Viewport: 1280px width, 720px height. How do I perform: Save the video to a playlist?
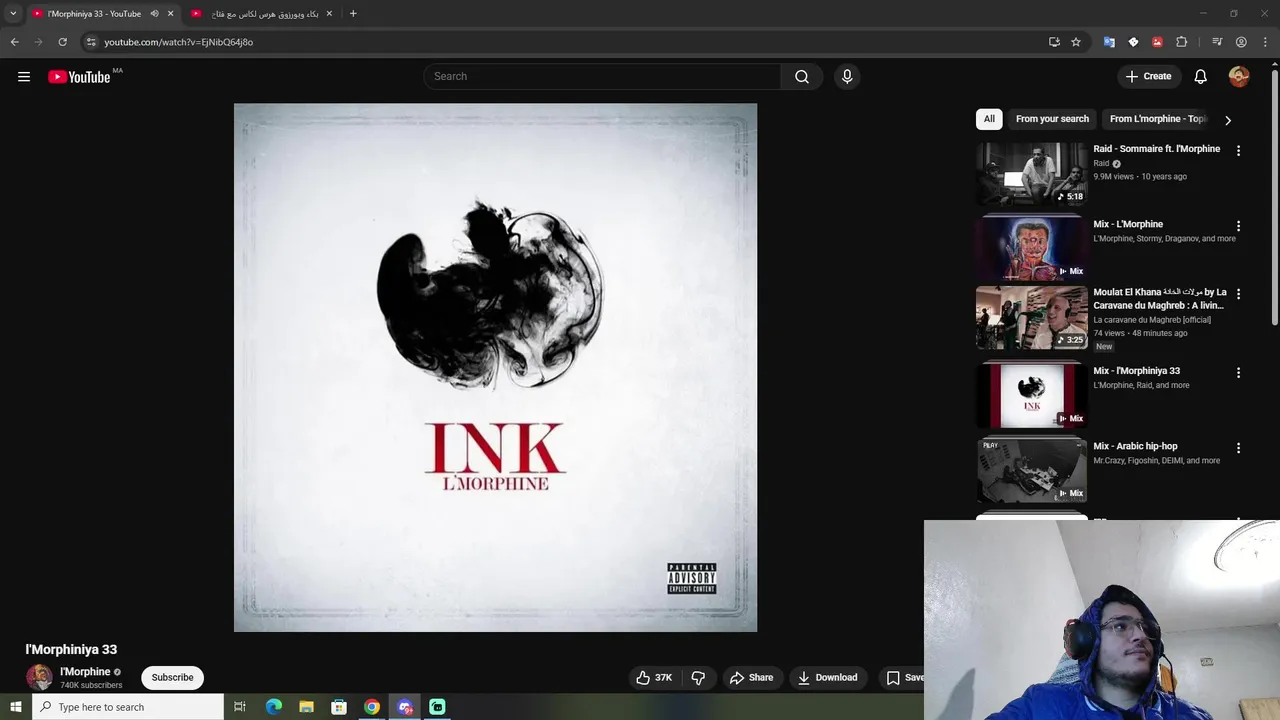(x=904, y=677)
